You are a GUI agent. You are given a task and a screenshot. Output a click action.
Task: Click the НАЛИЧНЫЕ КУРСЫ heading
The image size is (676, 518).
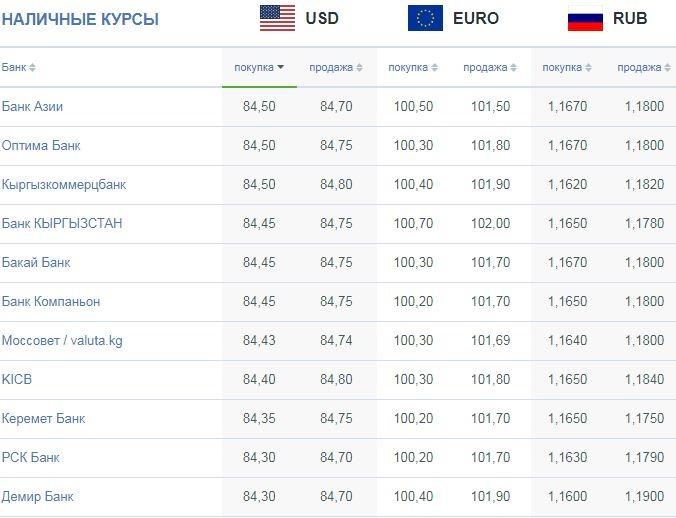coord(80,19)
